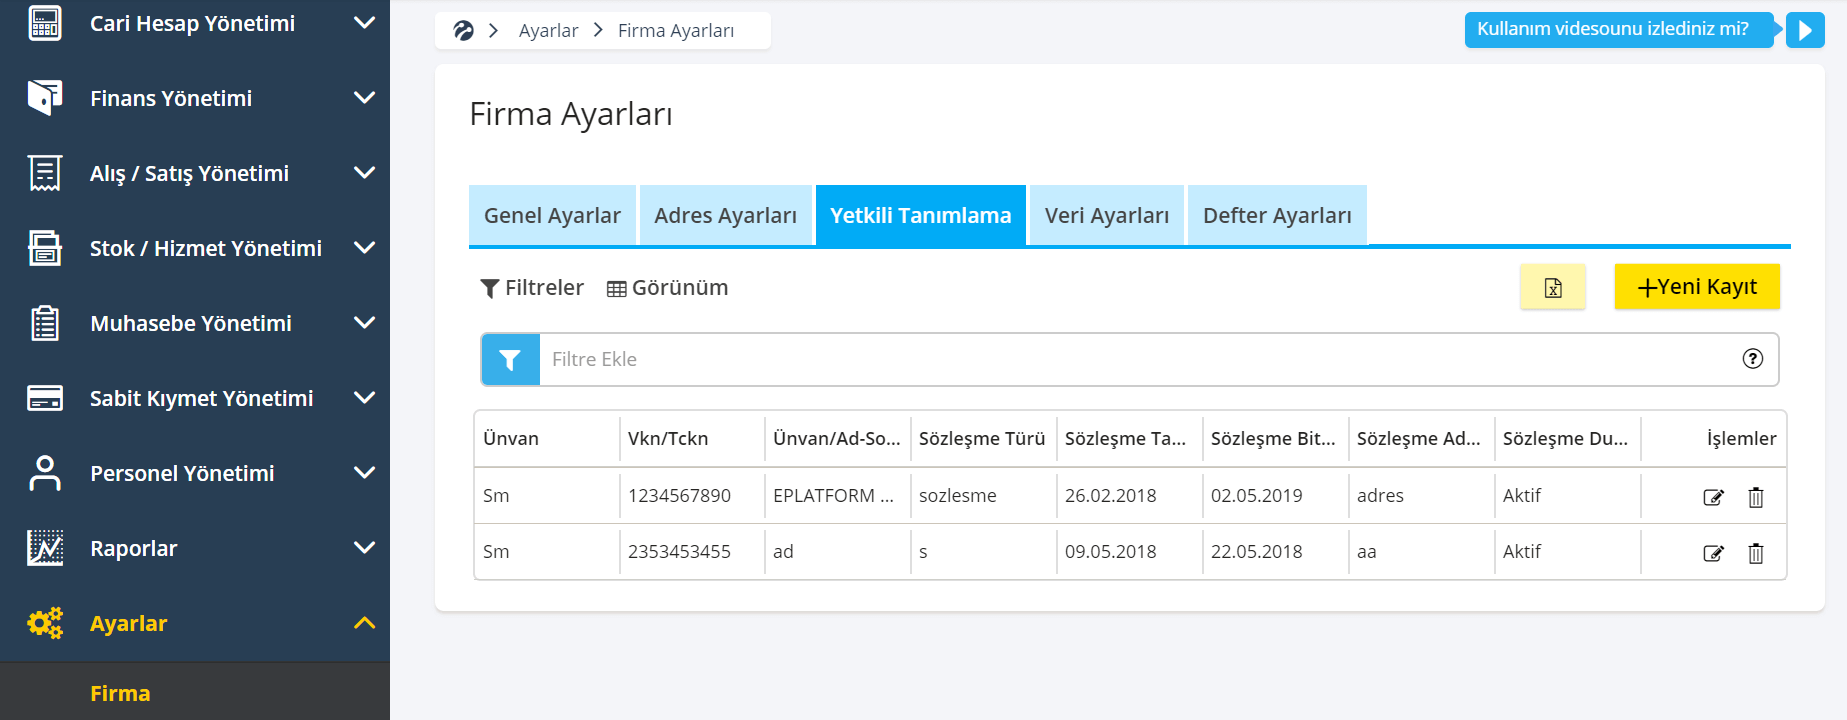Expand Personel Yönetimi chevron
This screenshot has width=1847, height=720.
click(365, 472)
